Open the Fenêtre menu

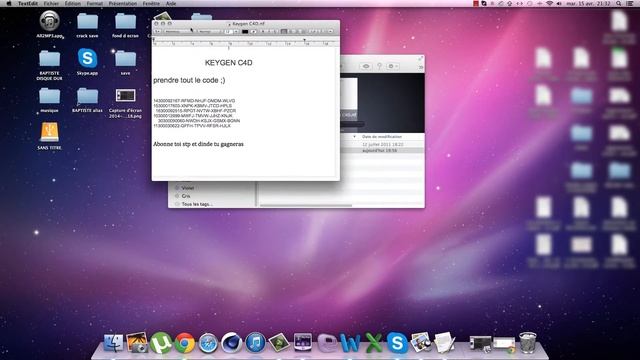point(151,3)
